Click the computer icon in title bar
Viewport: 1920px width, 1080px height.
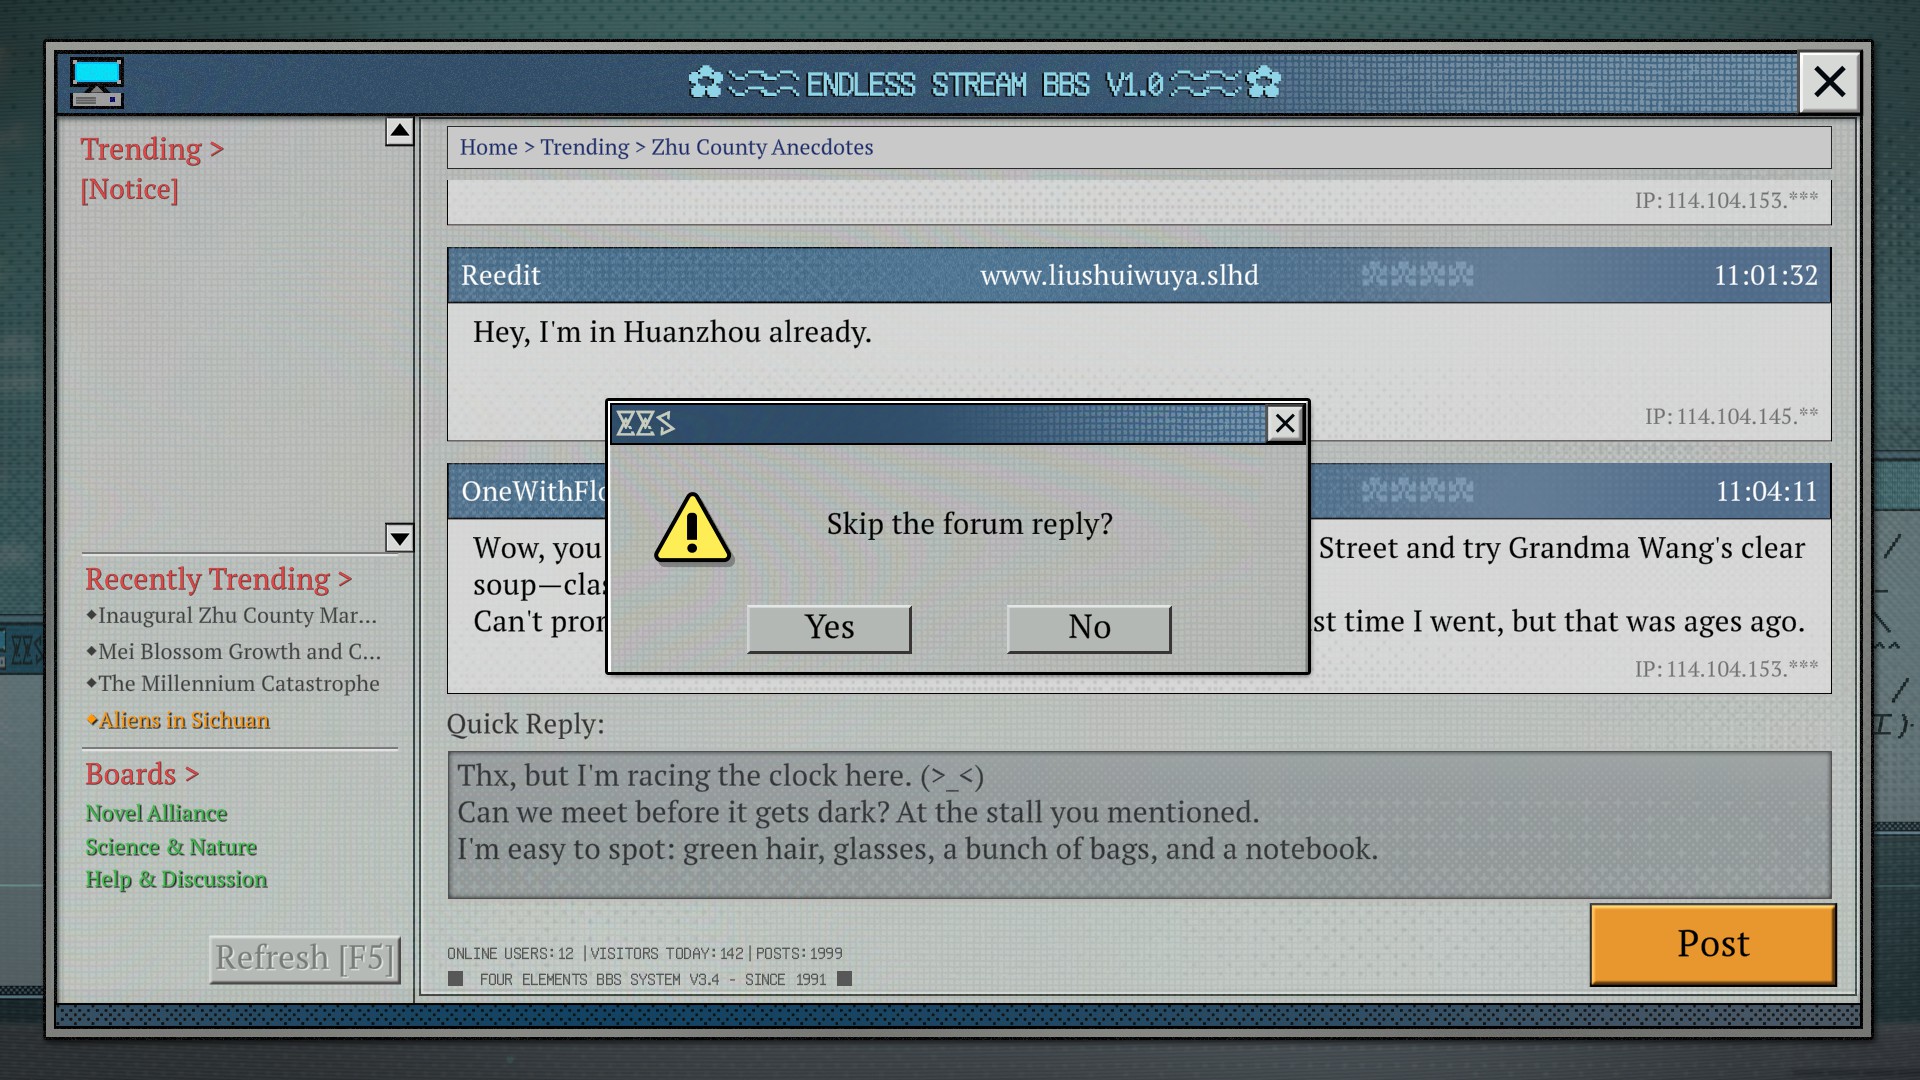point(97,83)
